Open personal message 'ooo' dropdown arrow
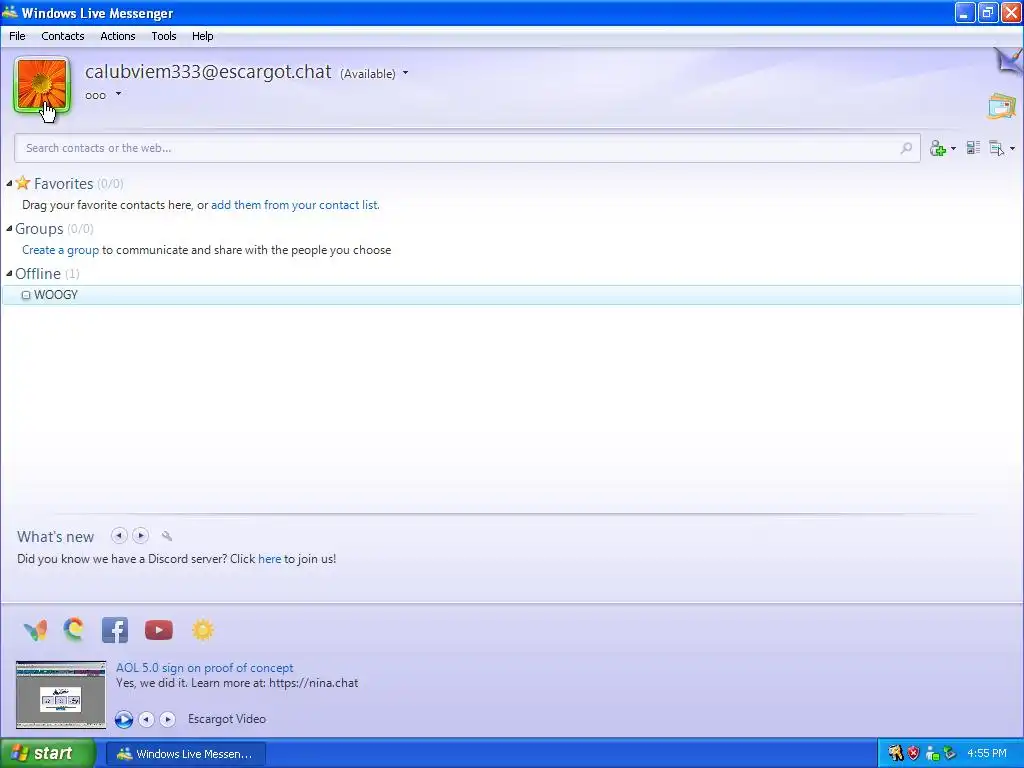 [118, 94]
